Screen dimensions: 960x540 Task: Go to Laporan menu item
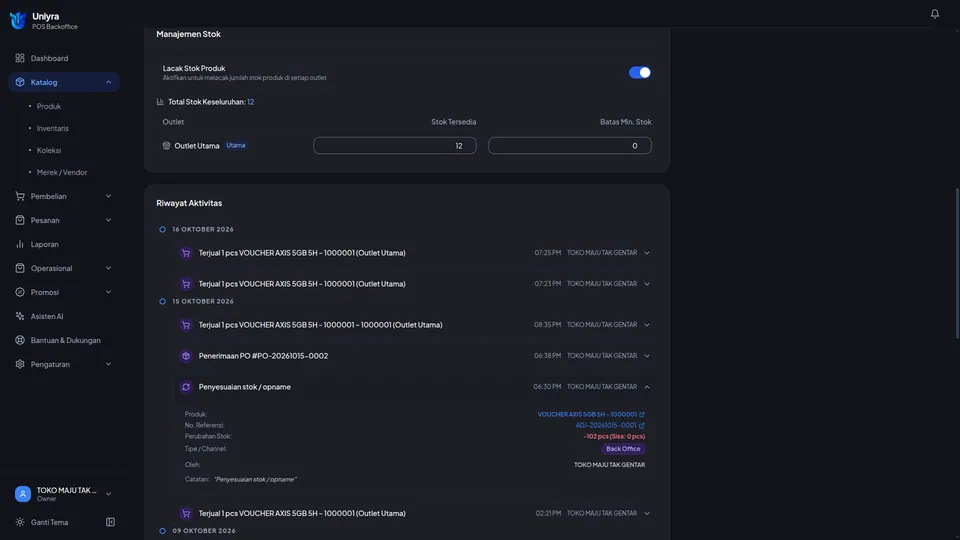tap(64, 244)
